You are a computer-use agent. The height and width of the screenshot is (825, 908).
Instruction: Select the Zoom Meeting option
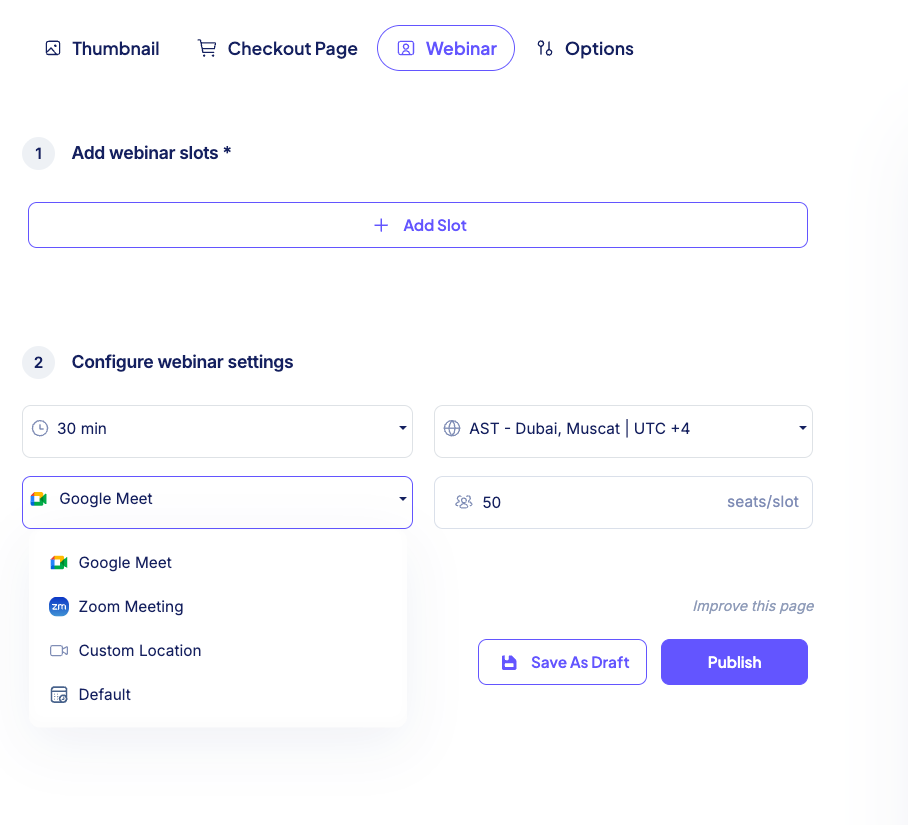[130, 606]
